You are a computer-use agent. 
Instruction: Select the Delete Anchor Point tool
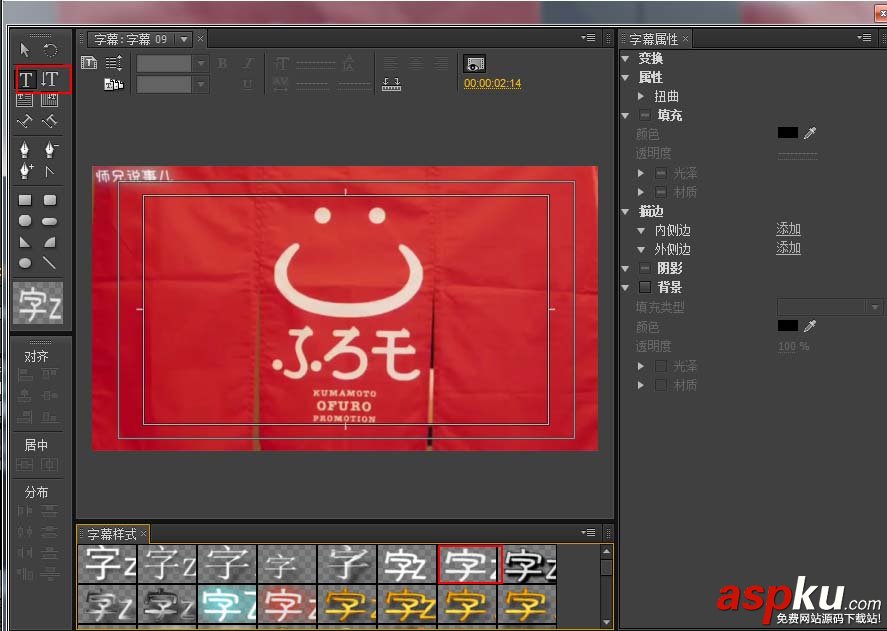point(50,149)
